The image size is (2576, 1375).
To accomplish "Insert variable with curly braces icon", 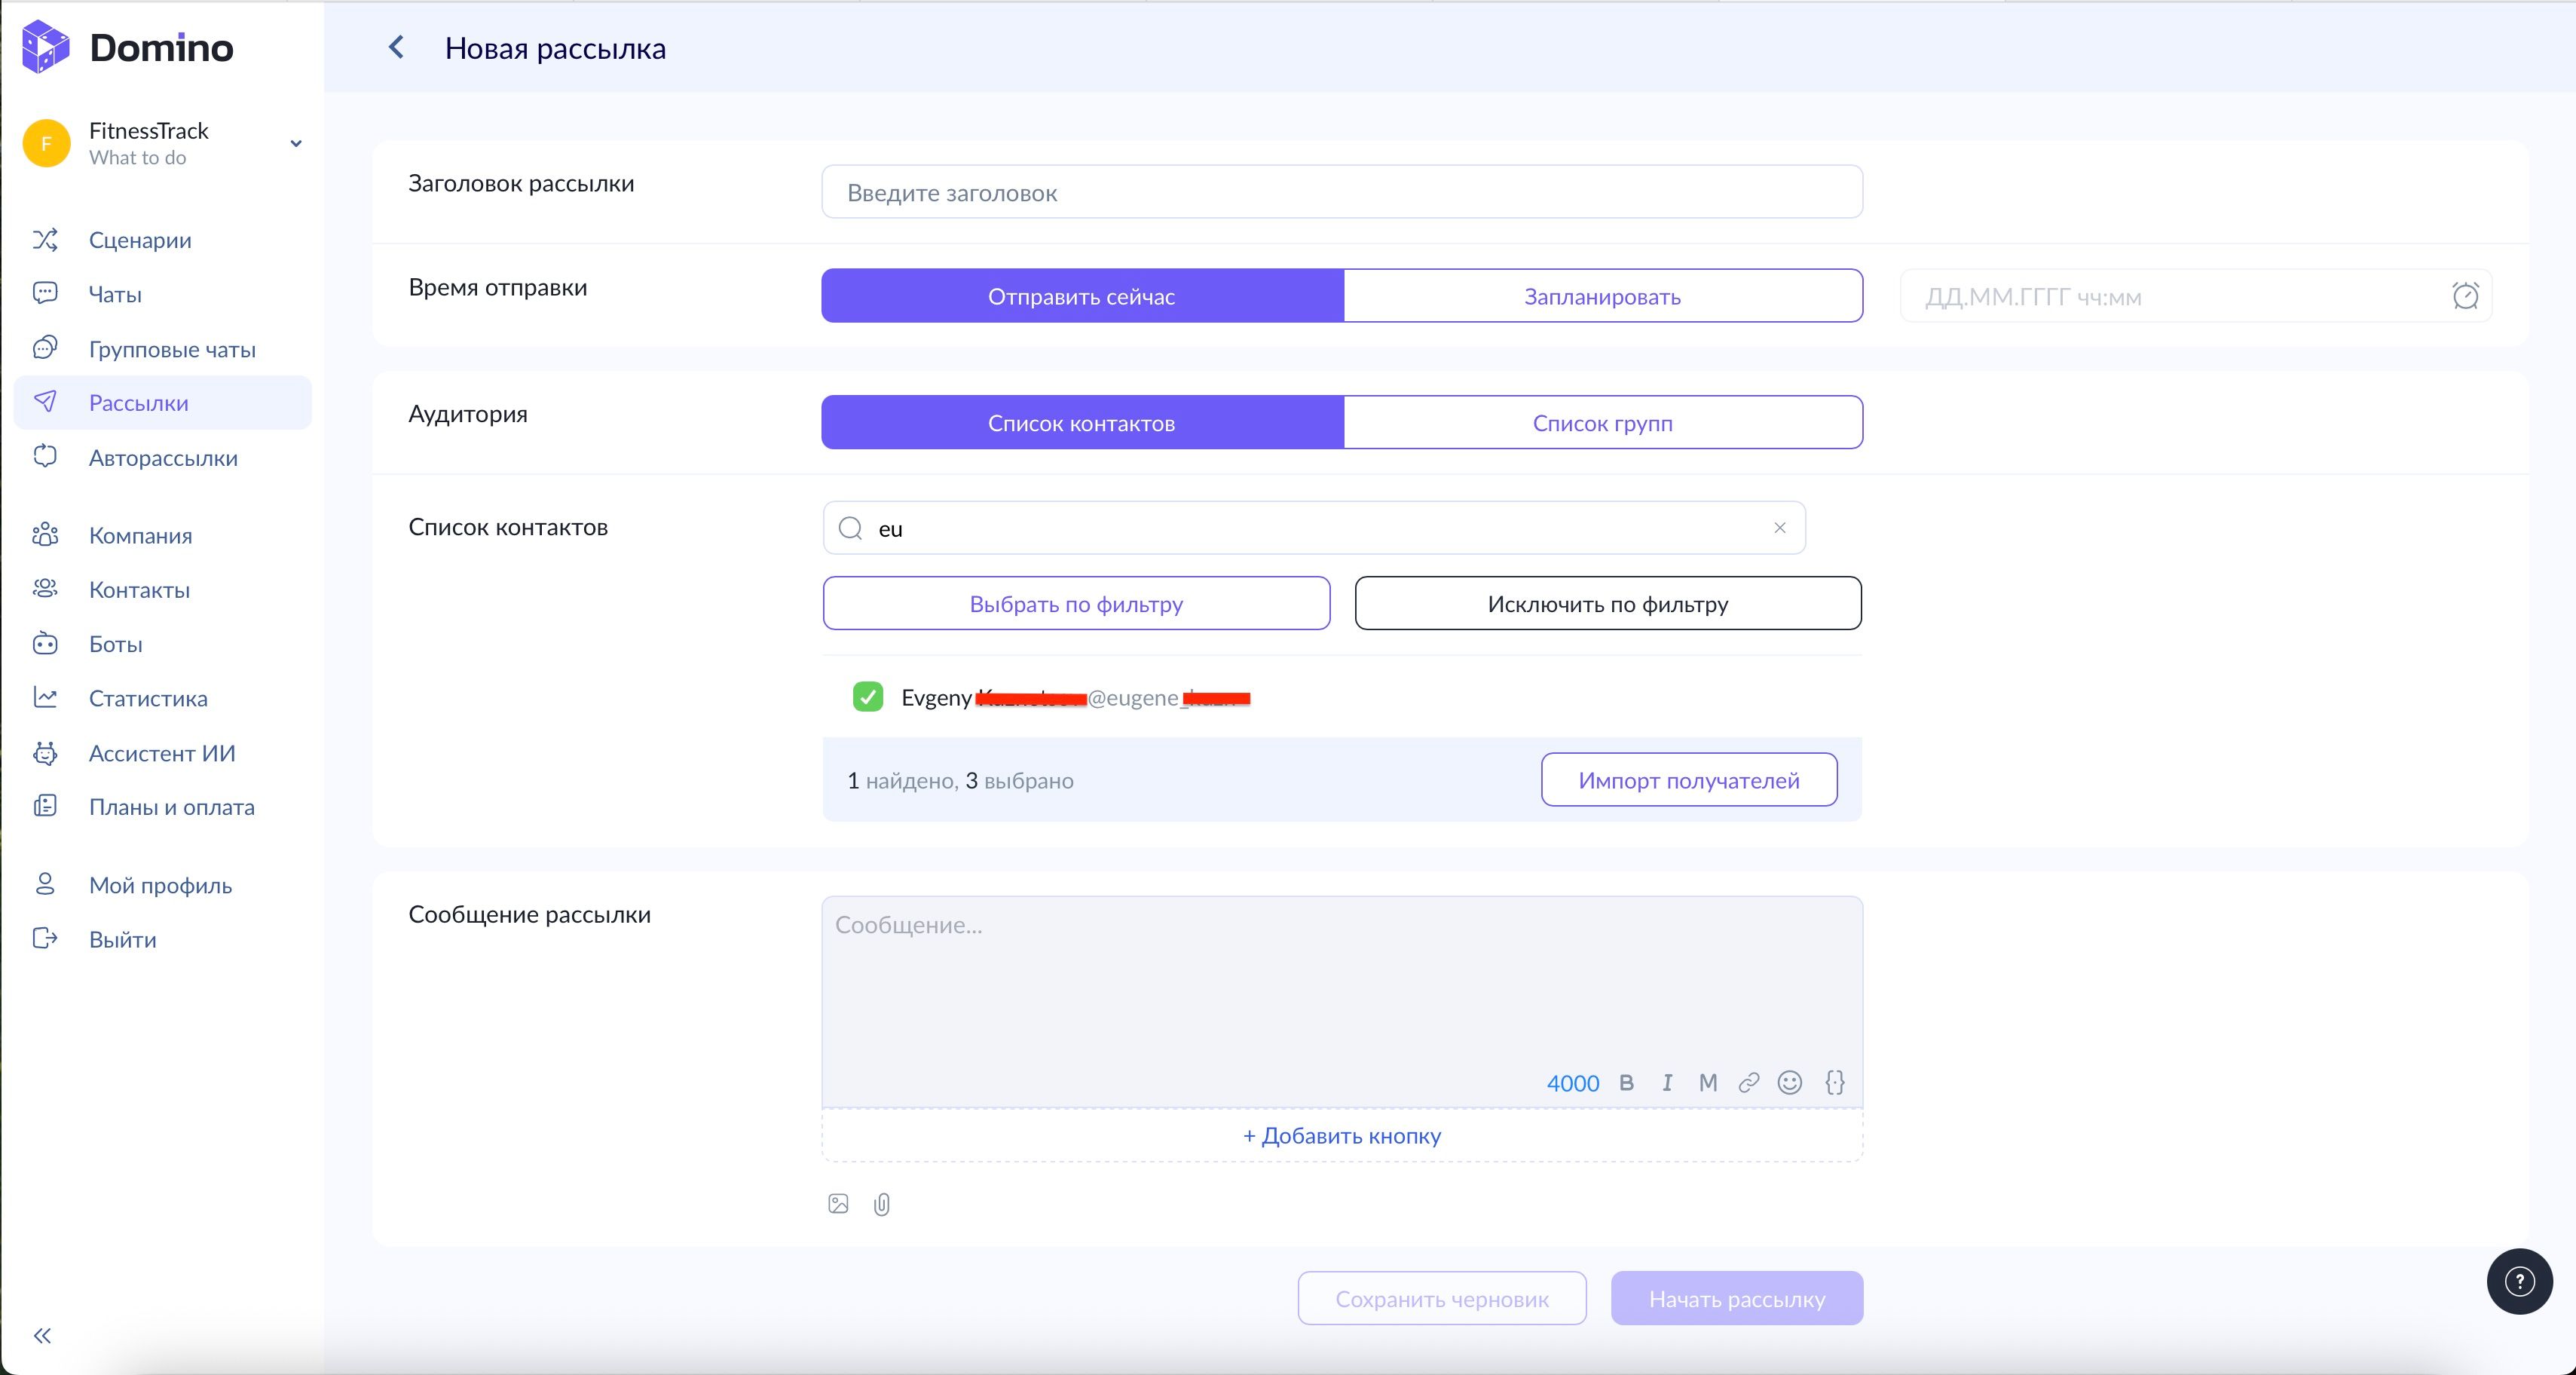I will coord(1834,1082).
